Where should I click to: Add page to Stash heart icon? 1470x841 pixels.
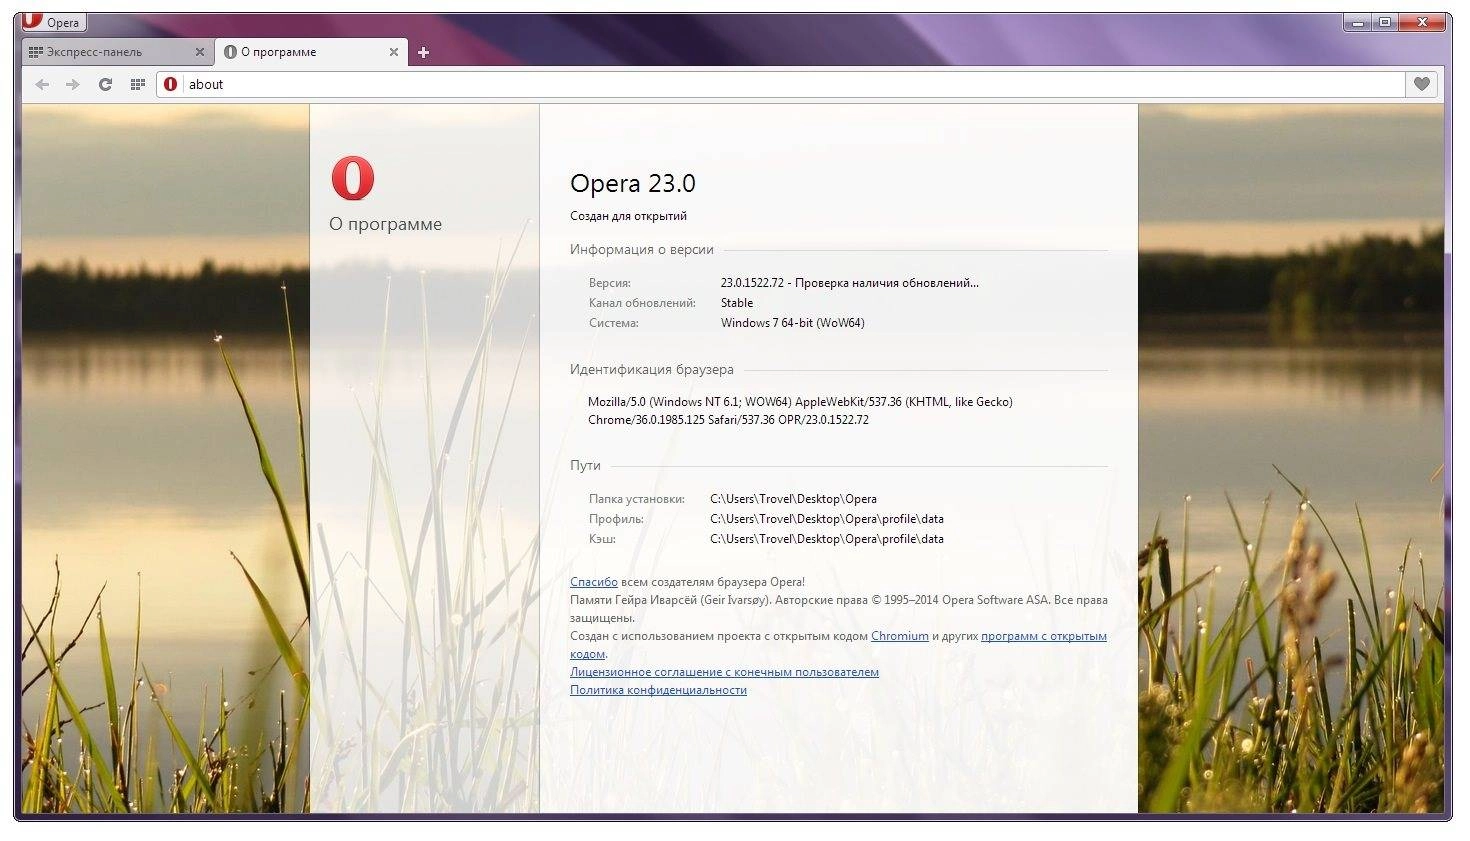click(1421, 84)
